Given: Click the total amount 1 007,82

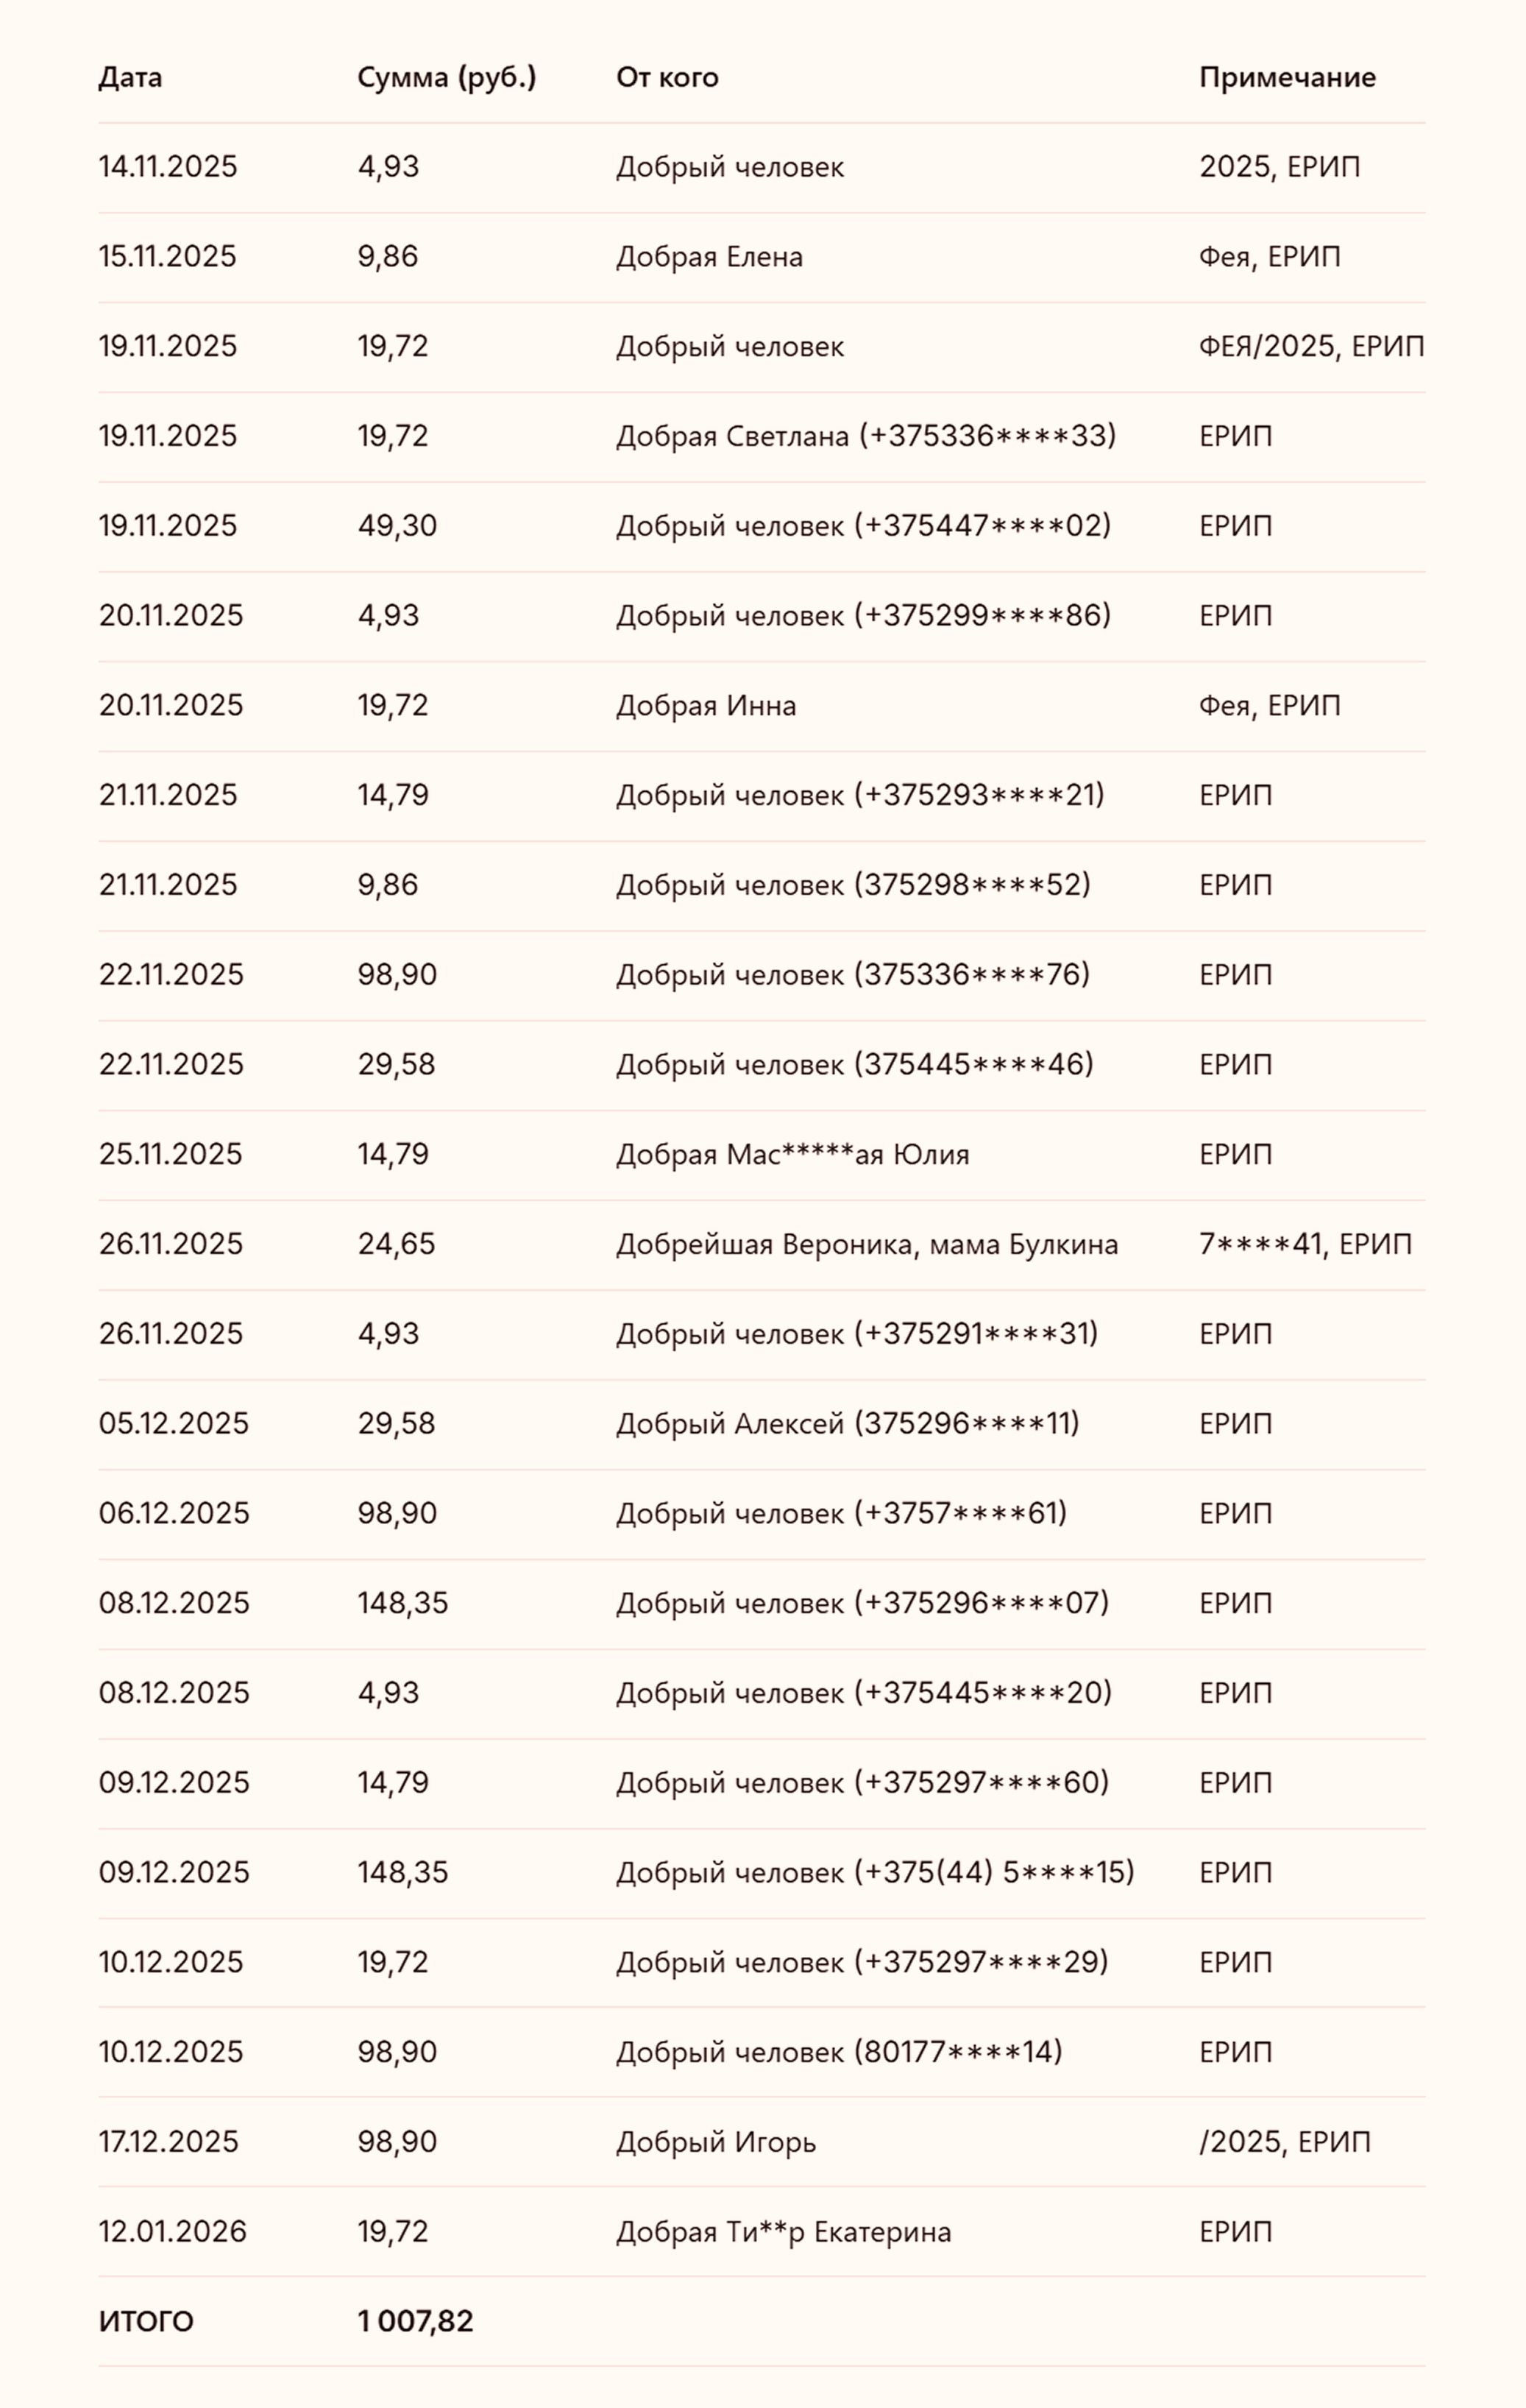Looking at the screenshot, I should click(415, 2321).
